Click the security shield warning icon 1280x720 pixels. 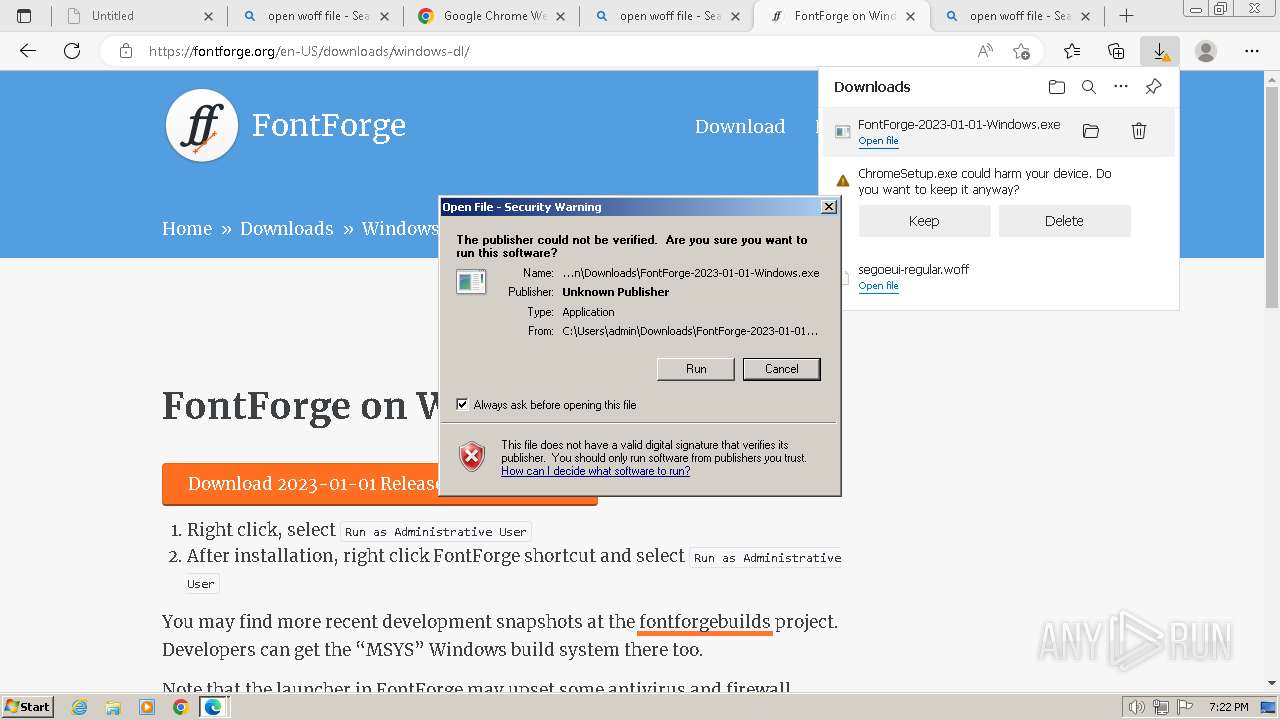pyautogui.click(x=472, y=457)
